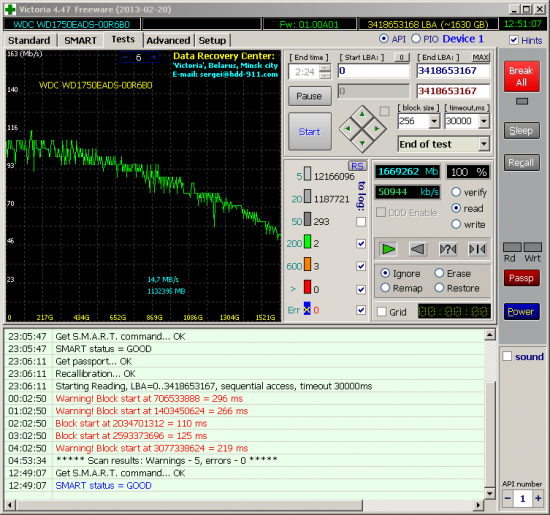The width and height of the screenshot is (550, 515).
Task: Click the up arrow on the navigation diamond
Action: click(362, 114)
